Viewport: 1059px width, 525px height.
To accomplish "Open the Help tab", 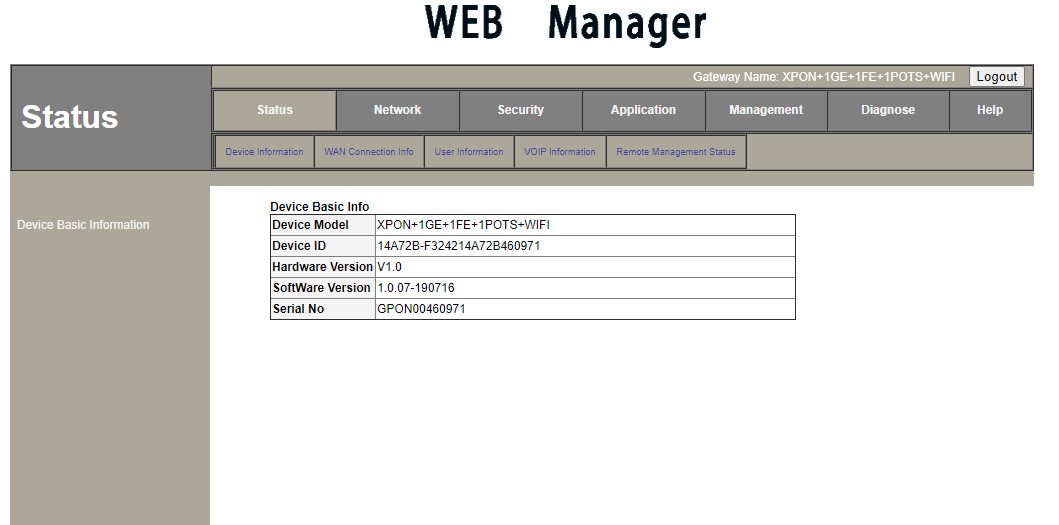I will point(990,110).
